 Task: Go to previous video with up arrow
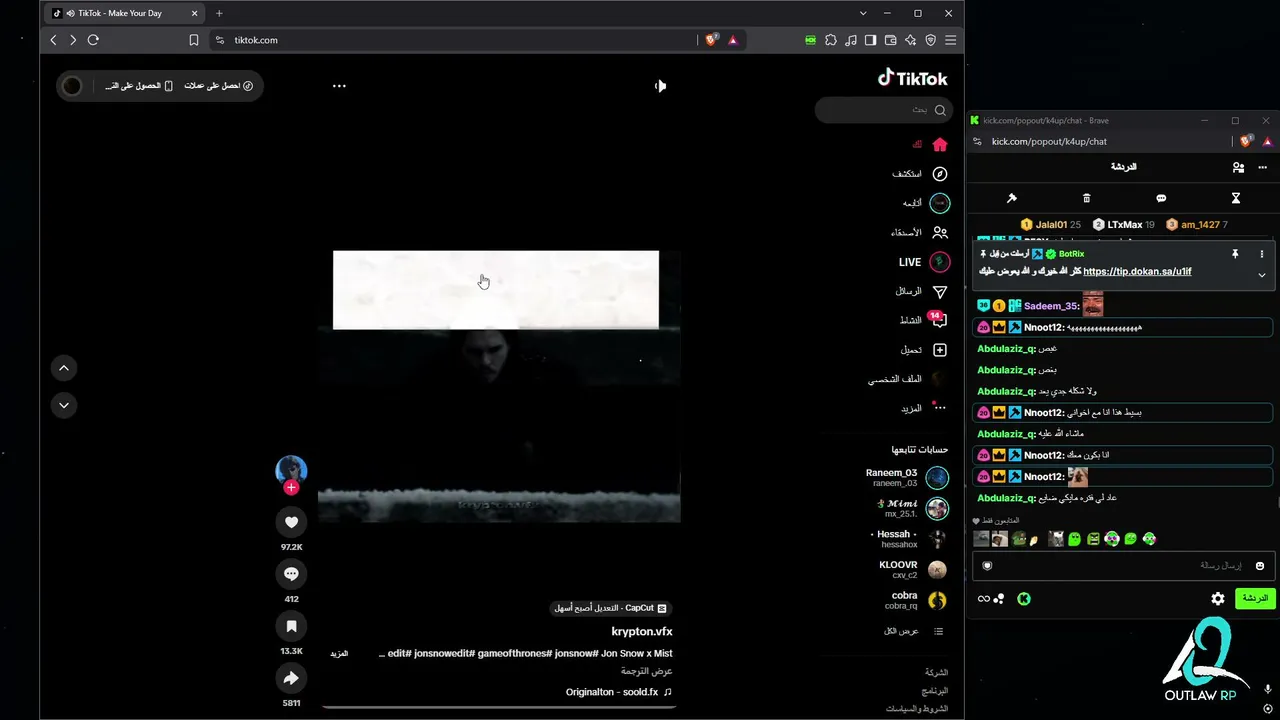[64, 368]
